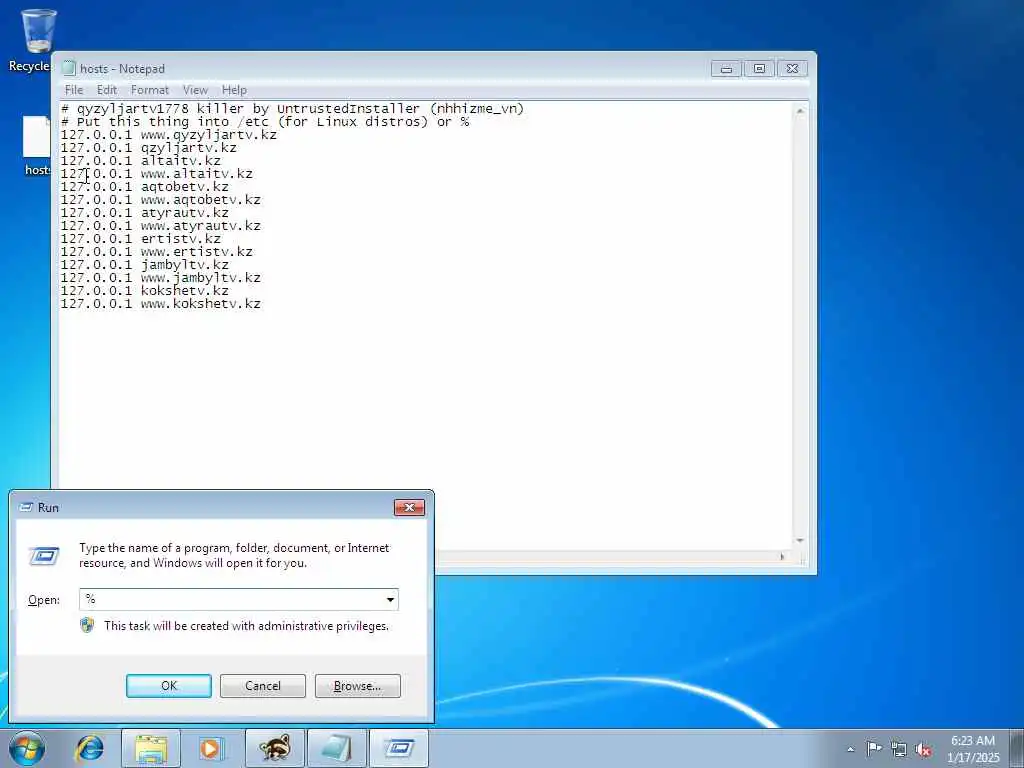This screenshot has height=768, width=1024.
Task: Switch to the Run taskbar button
Action: pos(399,748)
